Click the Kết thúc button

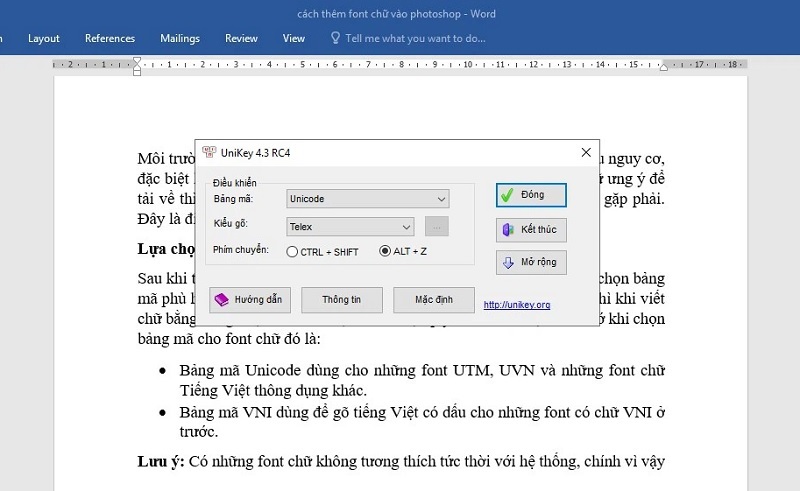(x=531, y=230)
